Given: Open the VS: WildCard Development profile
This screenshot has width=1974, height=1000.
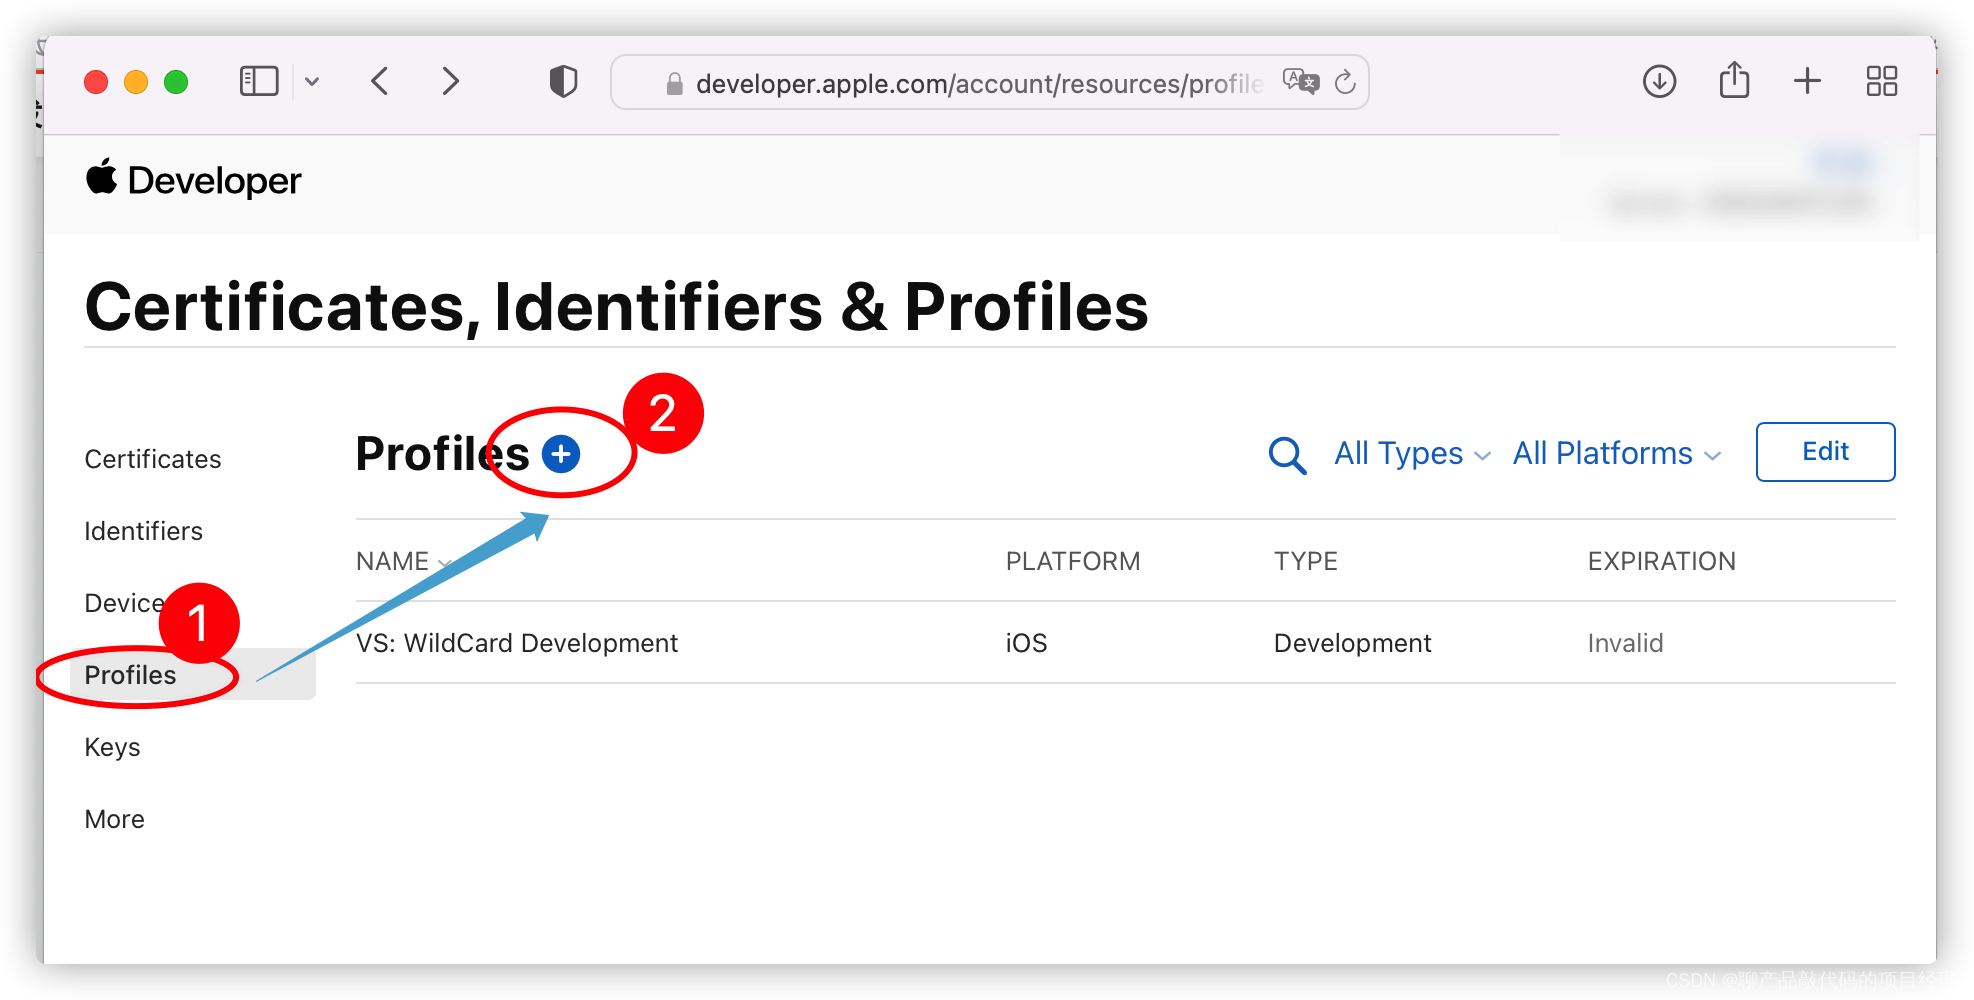Looking at the screenshot, I should [517, 643].
